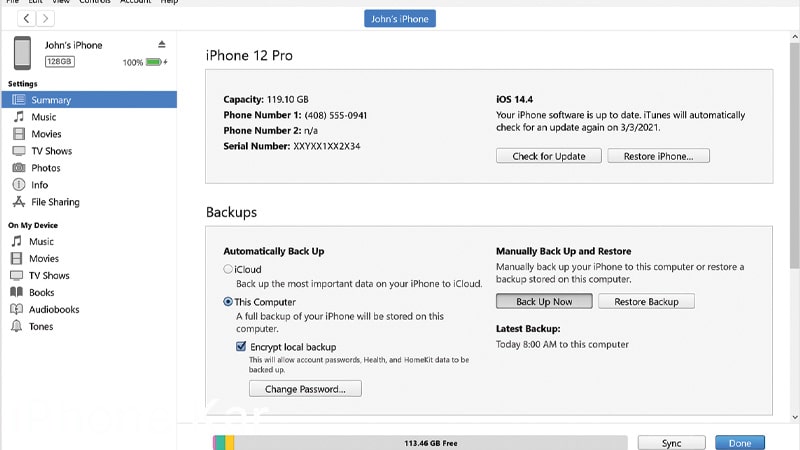Click Restore Backup button

click(x=646, y=302)
